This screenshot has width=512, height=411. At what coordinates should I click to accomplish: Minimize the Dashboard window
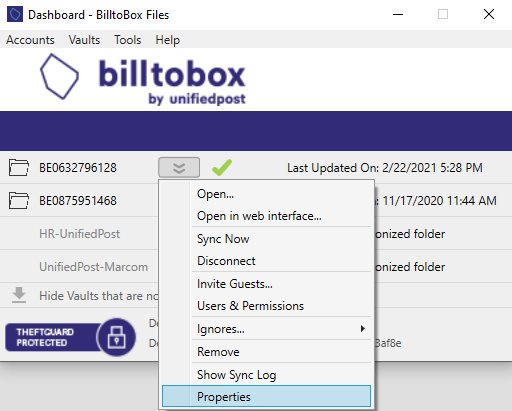398,14
